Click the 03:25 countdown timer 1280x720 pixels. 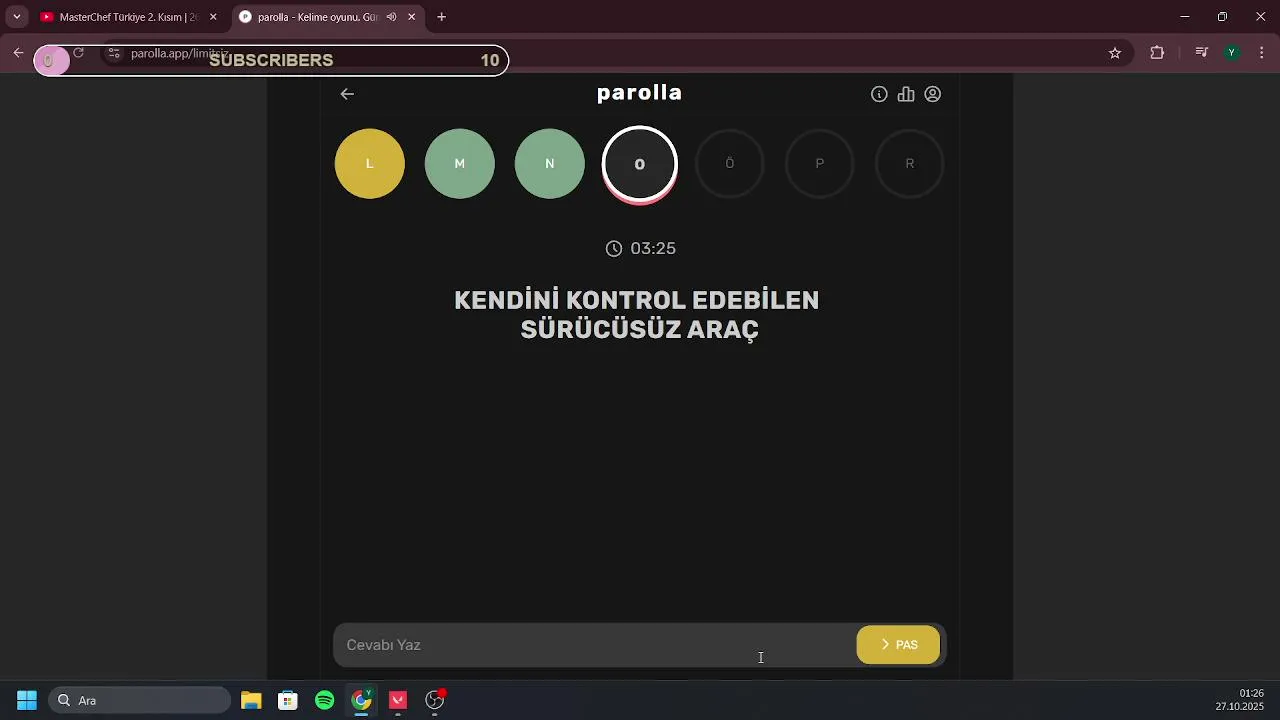click(641, 248)
